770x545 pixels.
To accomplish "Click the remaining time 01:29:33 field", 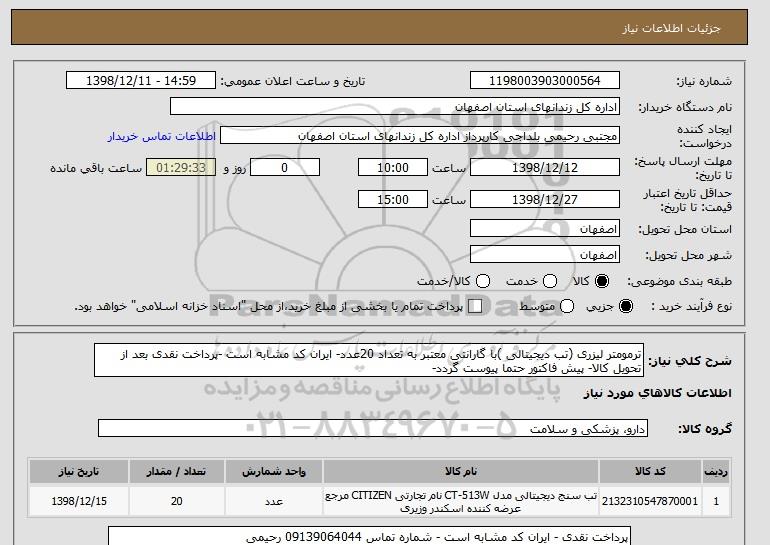I will point(181,167).
